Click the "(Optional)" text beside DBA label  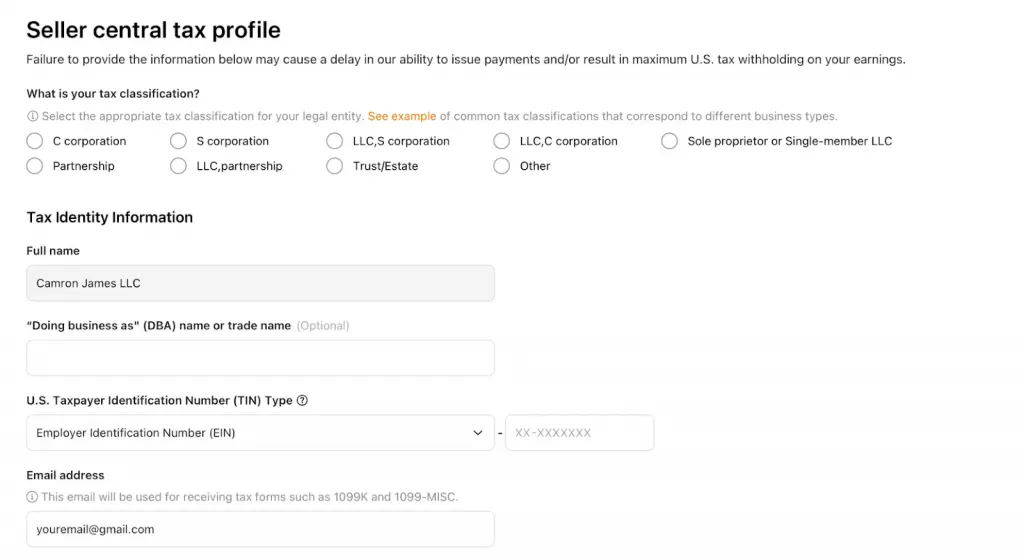(323, 326)
